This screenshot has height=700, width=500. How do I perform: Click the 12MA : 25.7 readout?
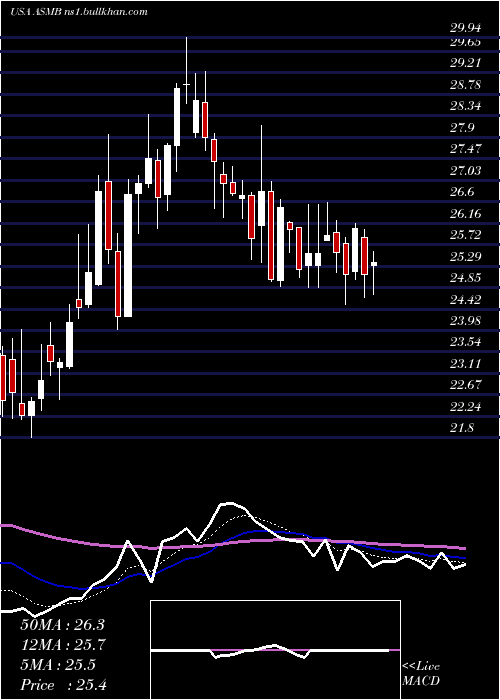point(62,644)
